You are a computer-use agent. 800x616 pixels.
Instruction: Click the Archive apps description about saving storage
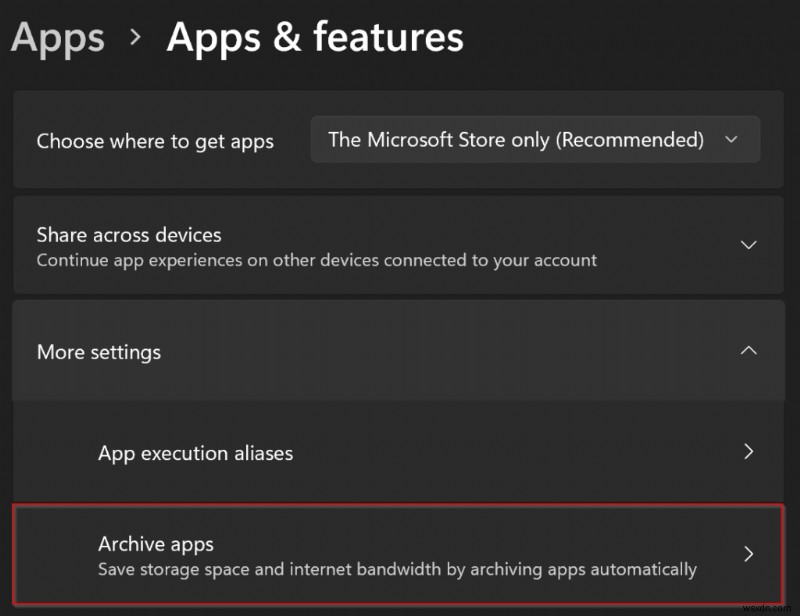pos(397,568)
